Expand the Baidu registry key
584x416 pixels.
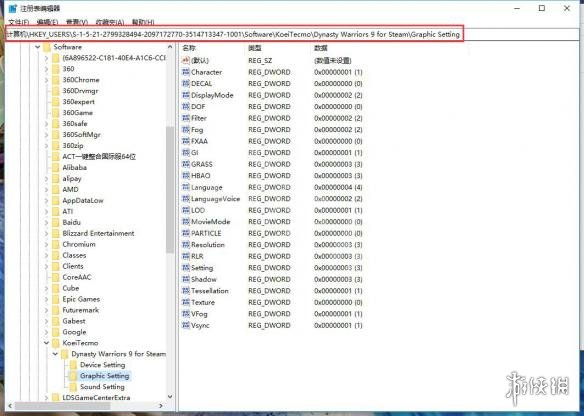coord(46,222)
